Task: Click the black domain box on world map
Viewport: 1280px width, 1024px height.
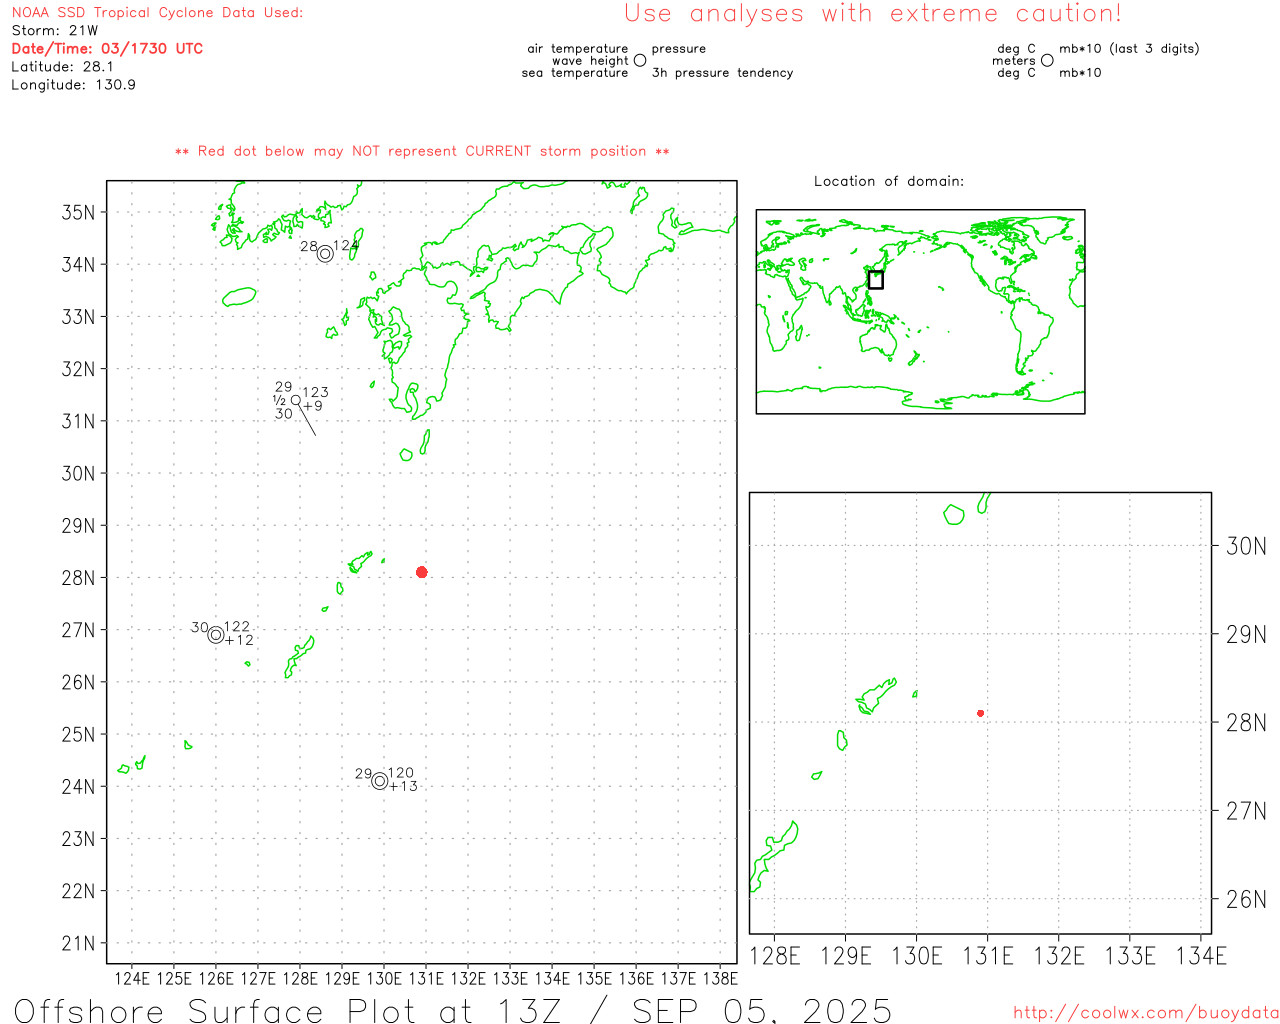Action: pyautogui.click(x=876, y=280)
